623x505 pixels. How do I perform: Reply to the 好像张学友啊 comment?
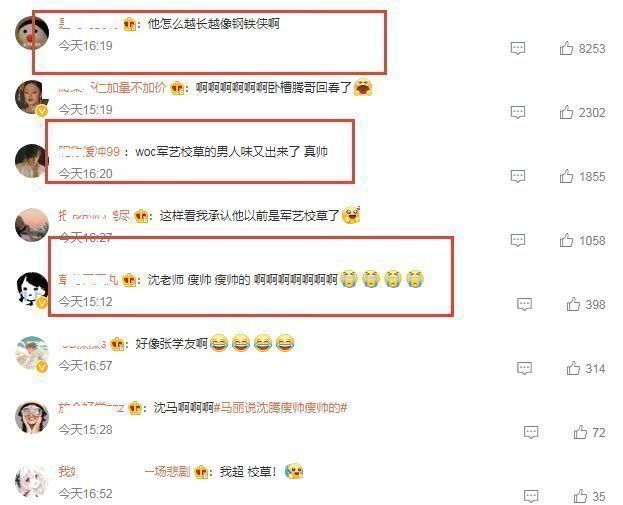tap(524, 368)
